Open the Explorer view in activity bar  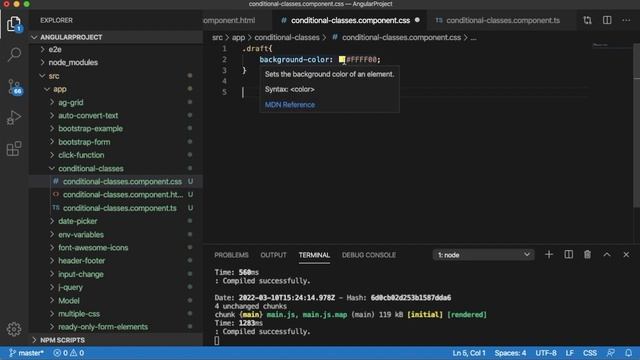tap(14, 24)
